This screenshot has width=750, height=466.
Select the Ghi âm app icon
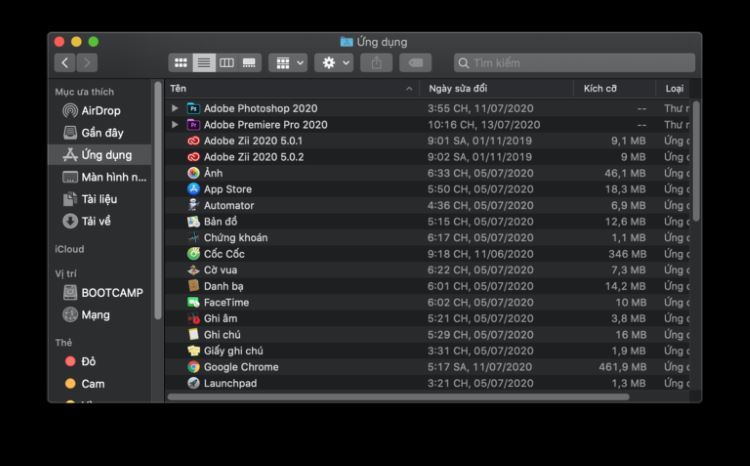point(193,318)
